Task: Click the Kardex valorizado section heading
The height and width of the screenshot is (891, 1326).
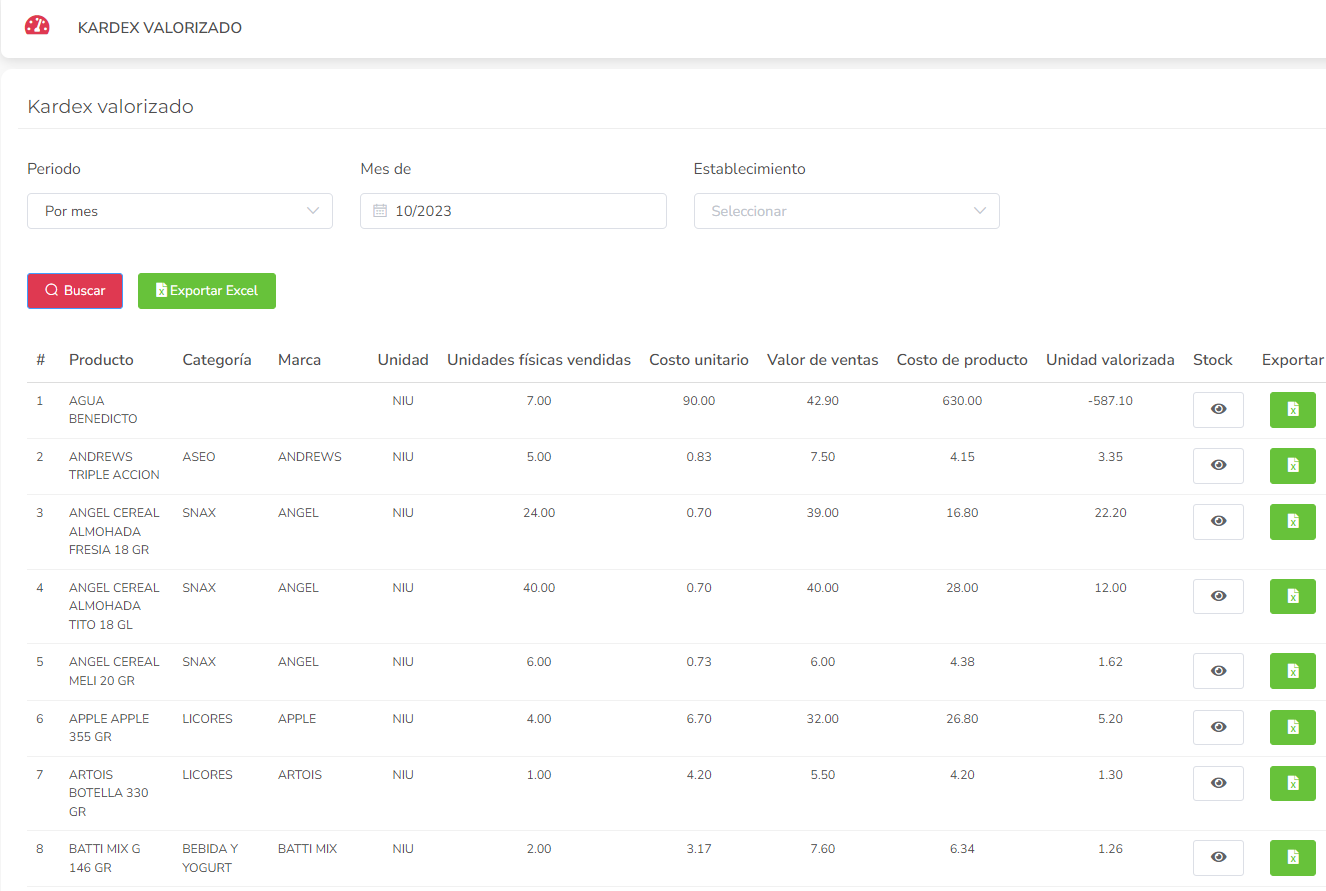Action: click(110, 106)
